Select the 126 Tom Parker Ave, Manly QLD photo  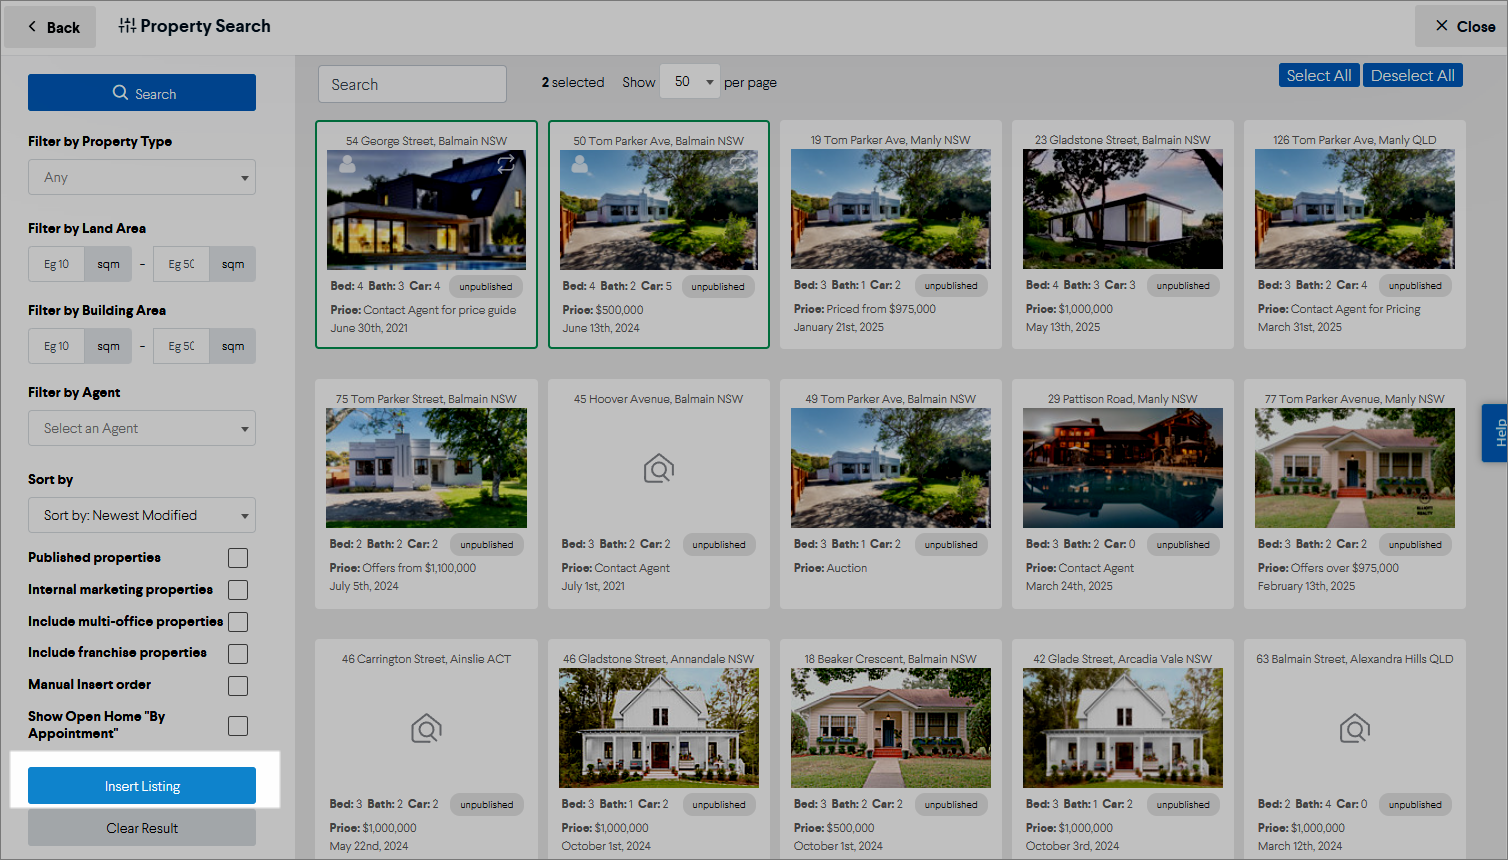[x=1355, y=209]
